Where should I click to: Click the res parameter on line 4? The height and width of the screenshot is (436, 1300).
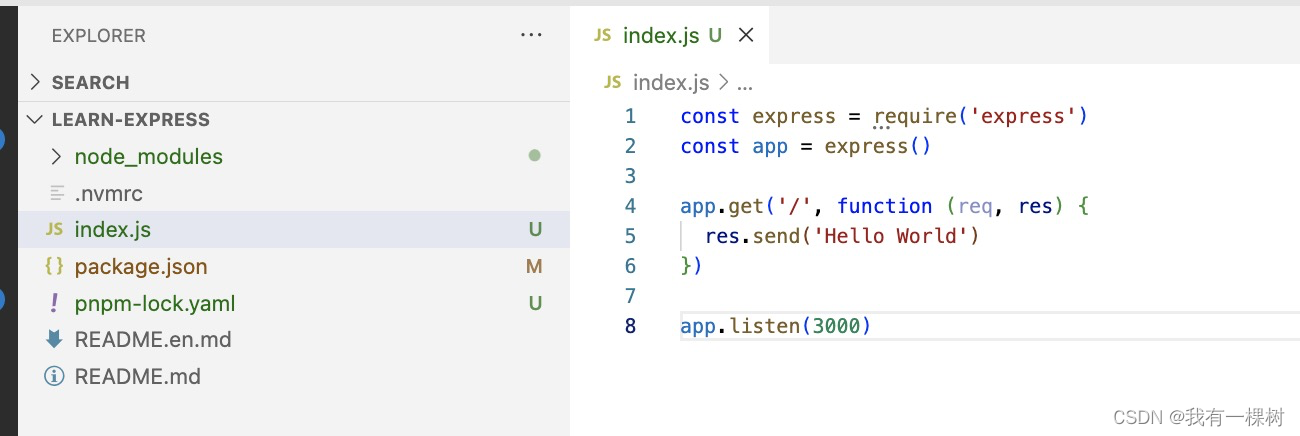coord(1036,206)
